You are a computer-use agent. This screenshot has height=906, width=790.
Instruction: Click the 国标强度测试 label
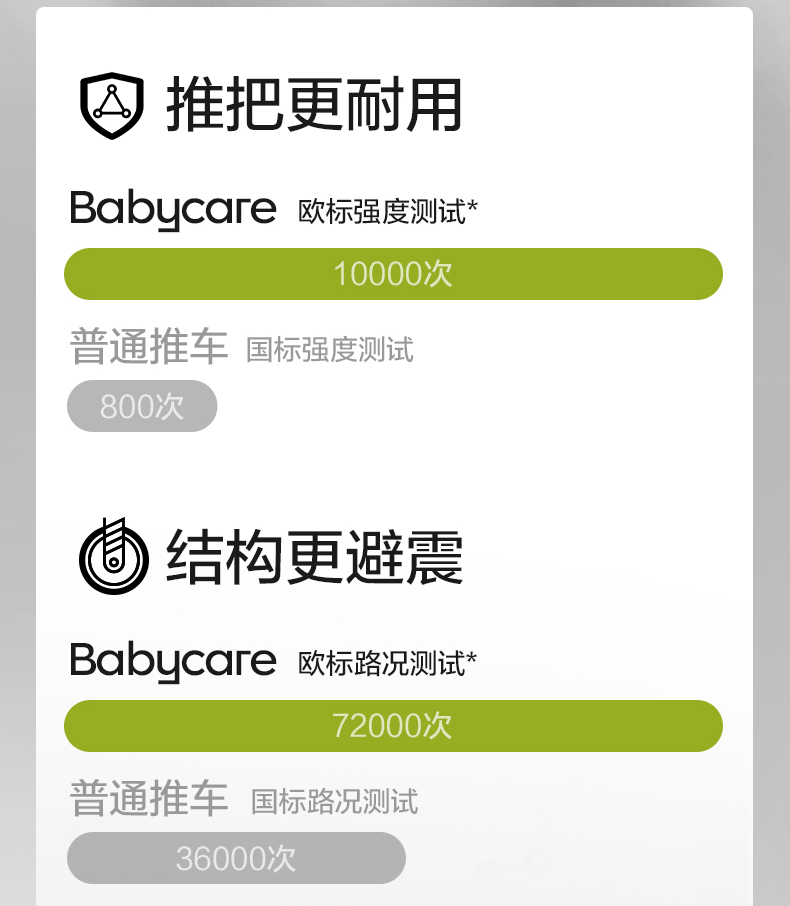tap(330, 350)
